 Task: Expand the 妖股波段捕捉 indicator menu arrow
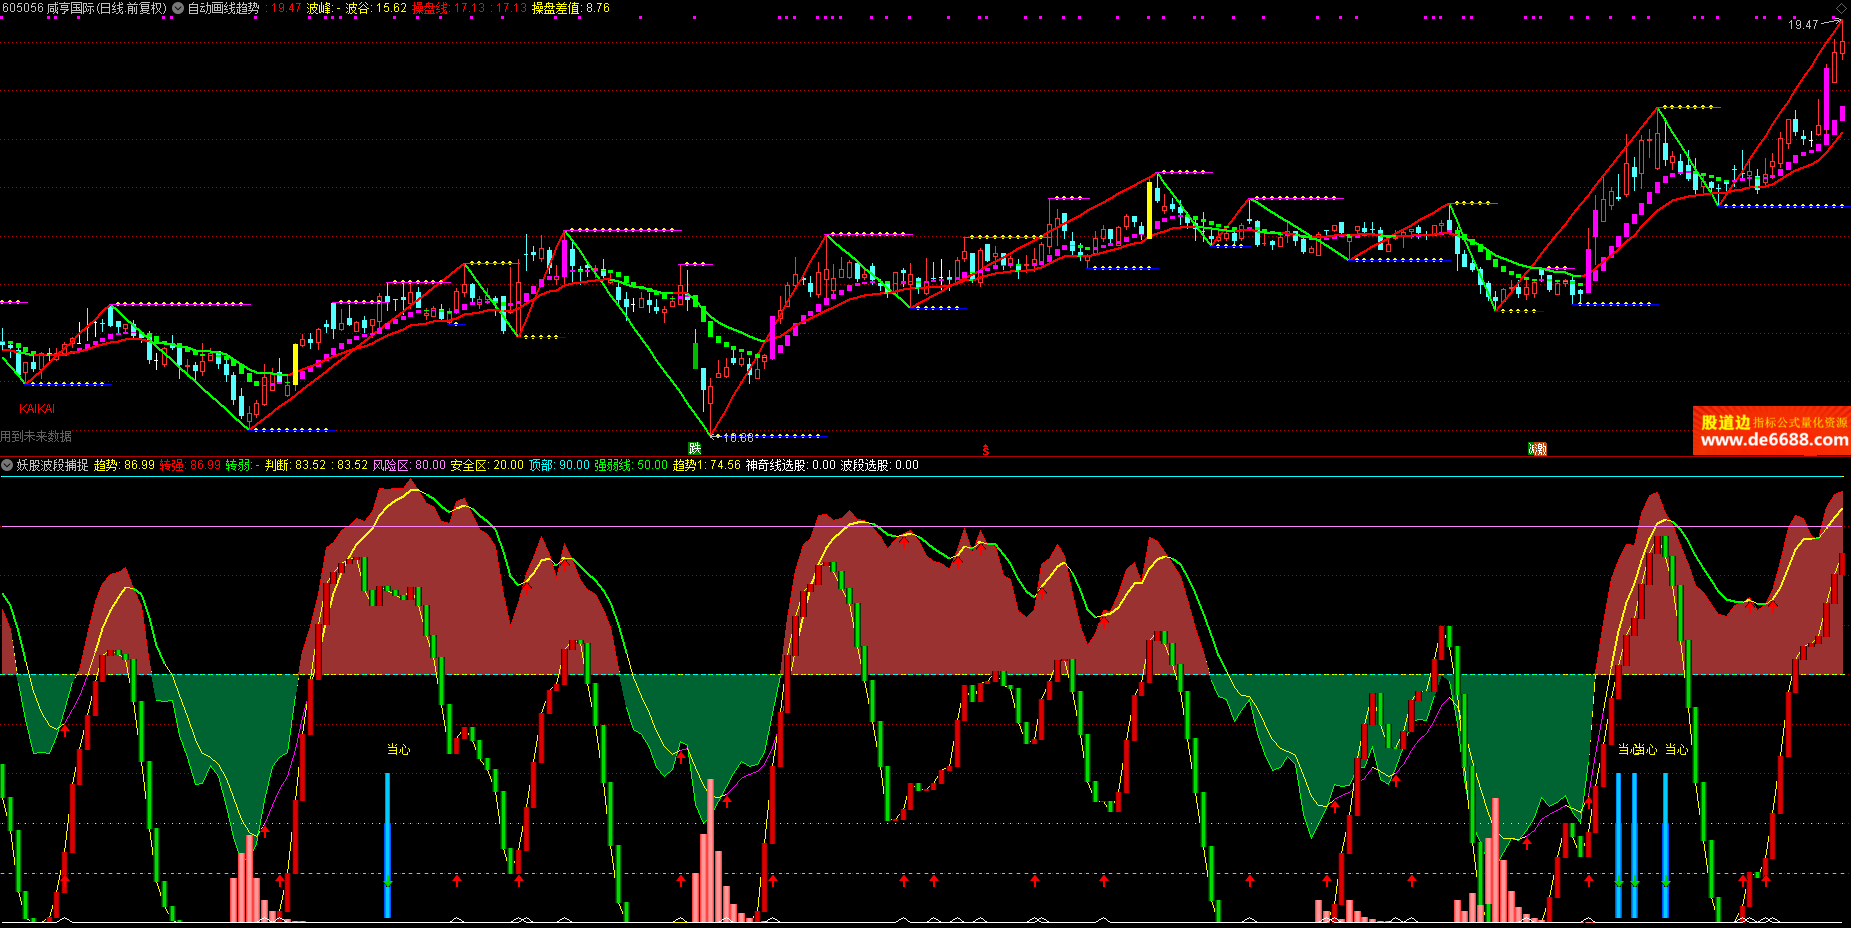click(7, 465)
